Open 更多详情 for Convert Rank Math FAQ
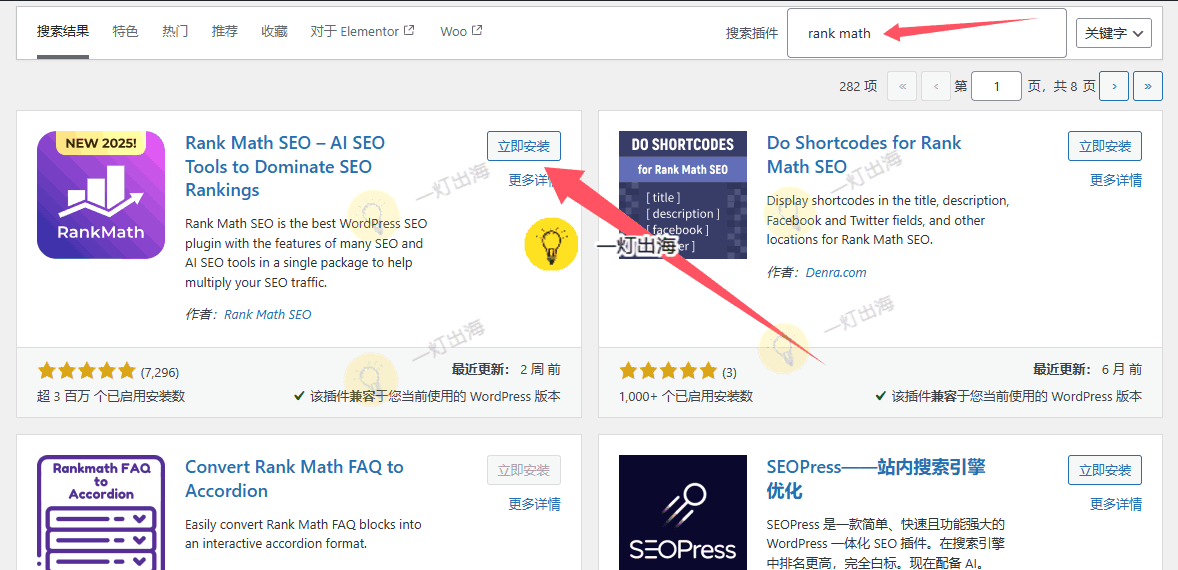This screenshot has height=570, width=1178. tap(534, 504)
